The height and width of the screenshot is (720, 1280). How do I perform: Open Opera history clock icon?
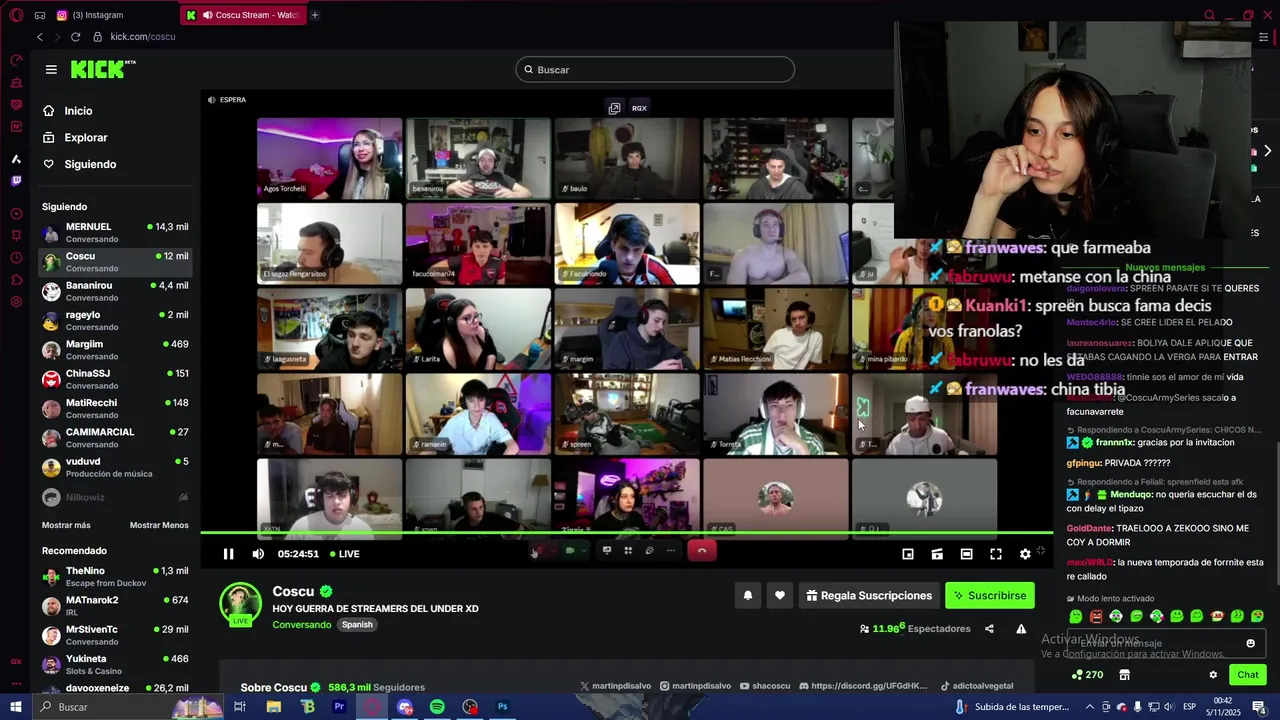point(16,258)
